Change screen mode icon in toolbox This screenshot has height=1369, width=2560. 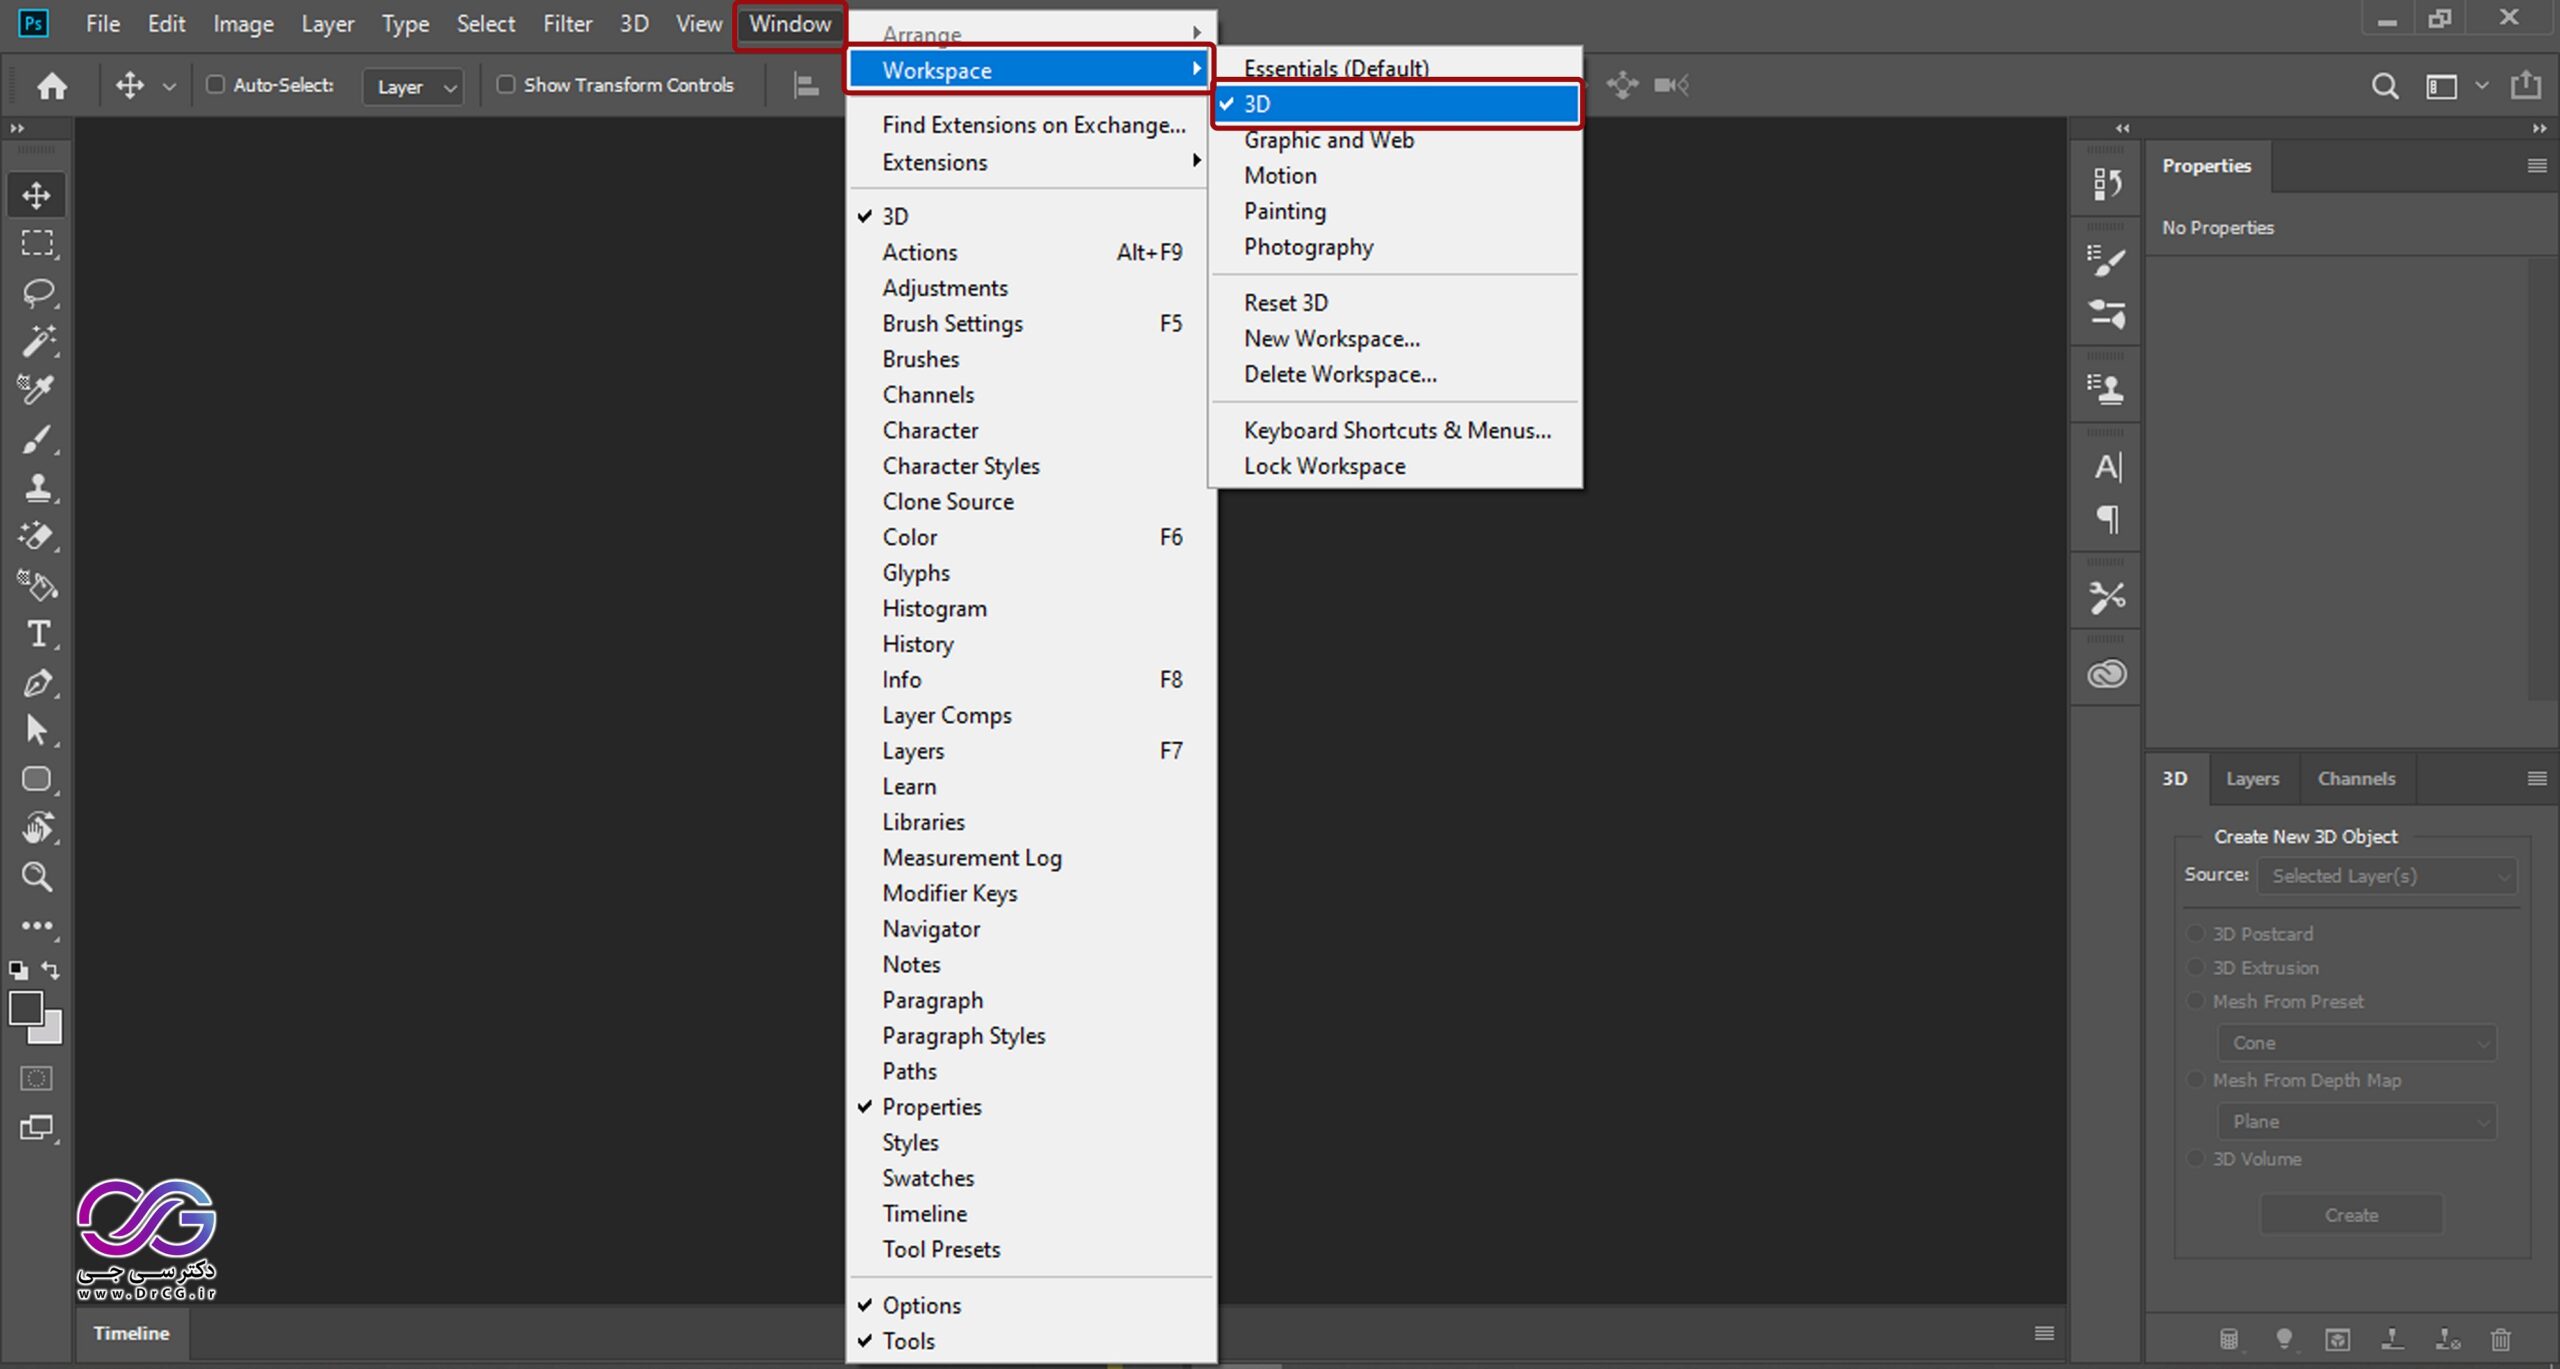[37, 1128]
